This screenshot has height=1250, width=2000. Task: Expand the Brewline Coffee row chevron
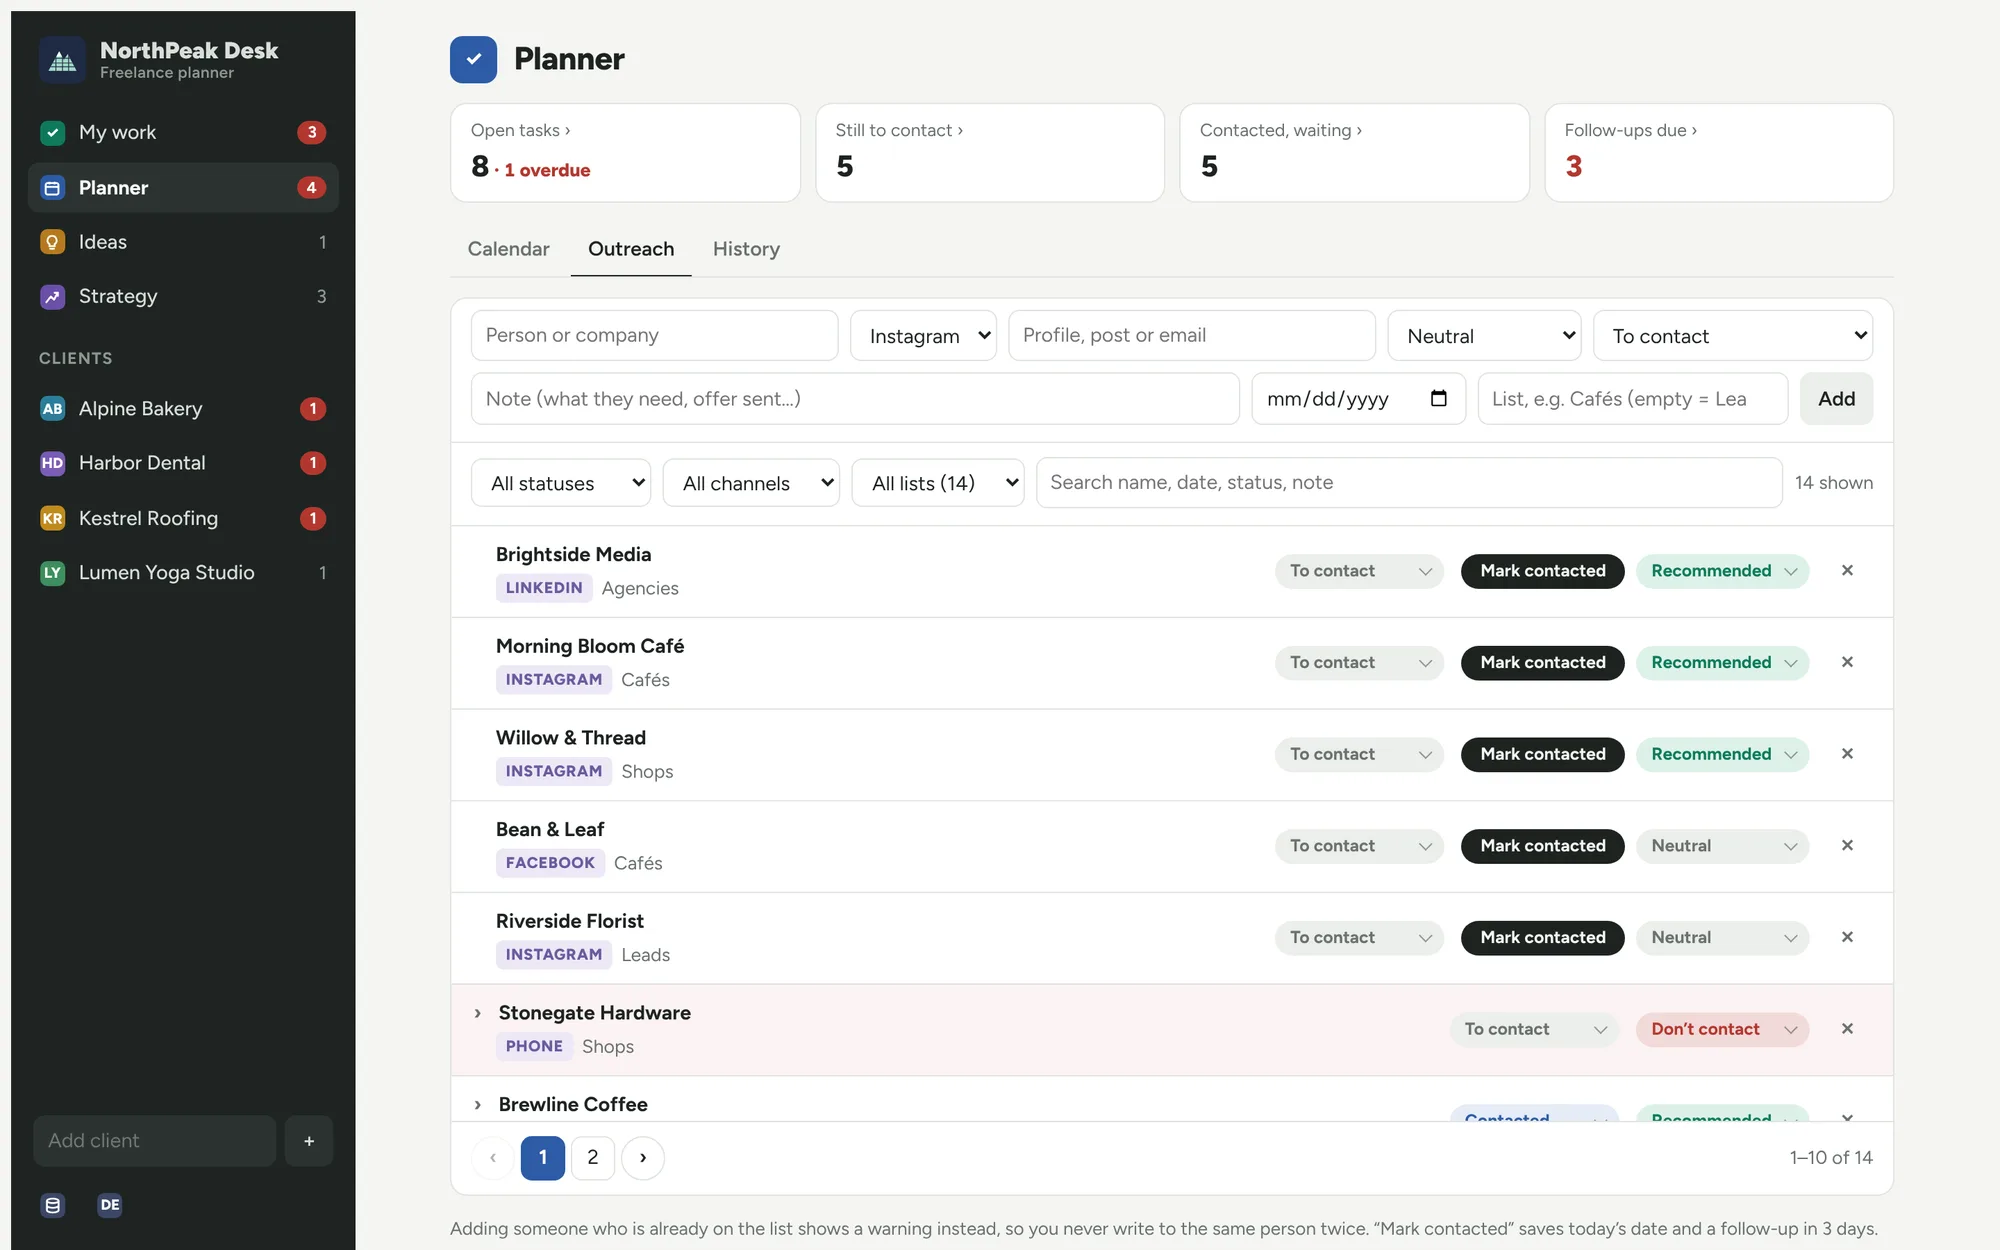click(x=478, y=1105)
